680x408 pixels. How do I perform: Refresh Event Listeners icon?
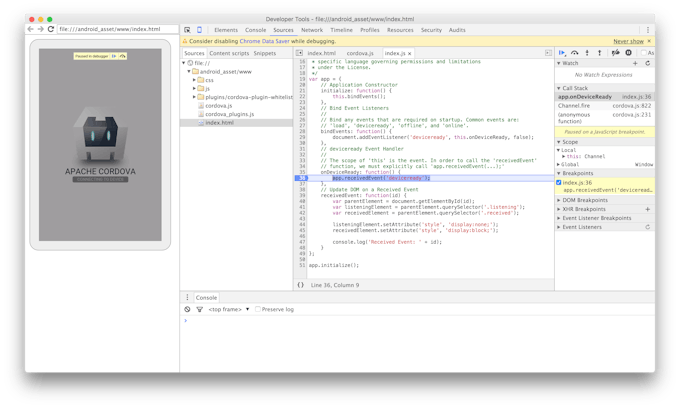[648, 227]
